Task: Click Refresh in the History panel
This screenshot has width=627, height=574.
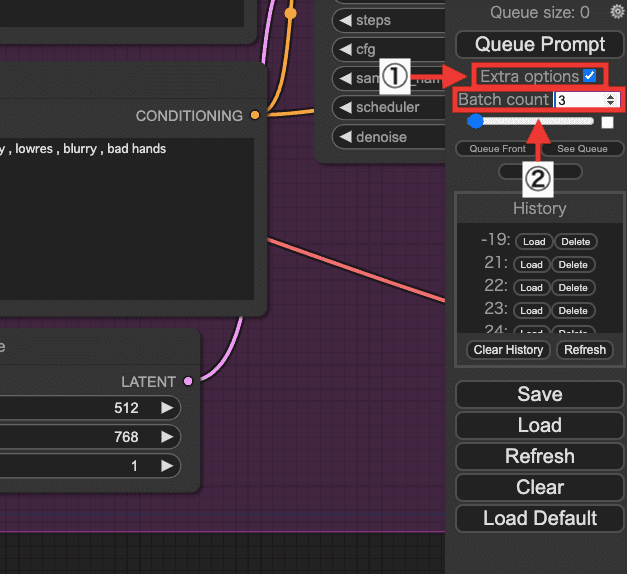Action: (x=585, y=350)
